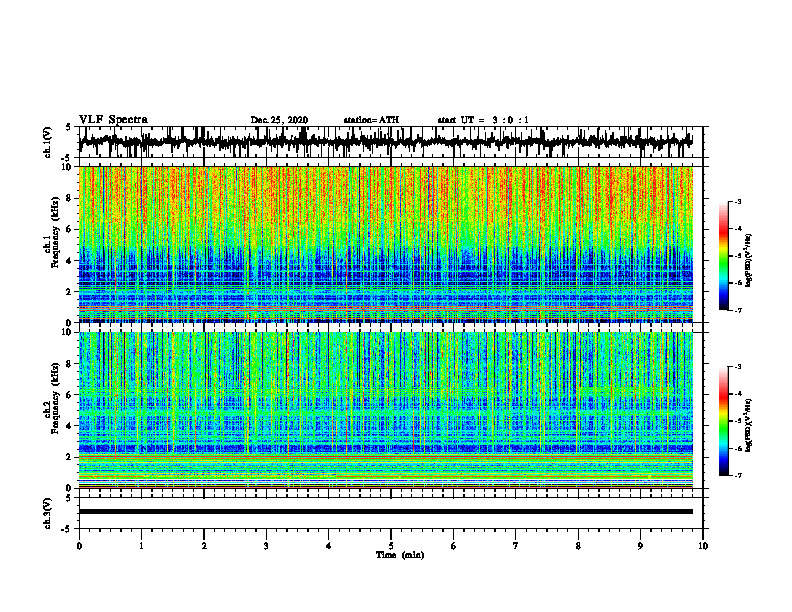
Task: Select the ch.1 color bar "log(PSD)" title
Action: tap(749, 261)
